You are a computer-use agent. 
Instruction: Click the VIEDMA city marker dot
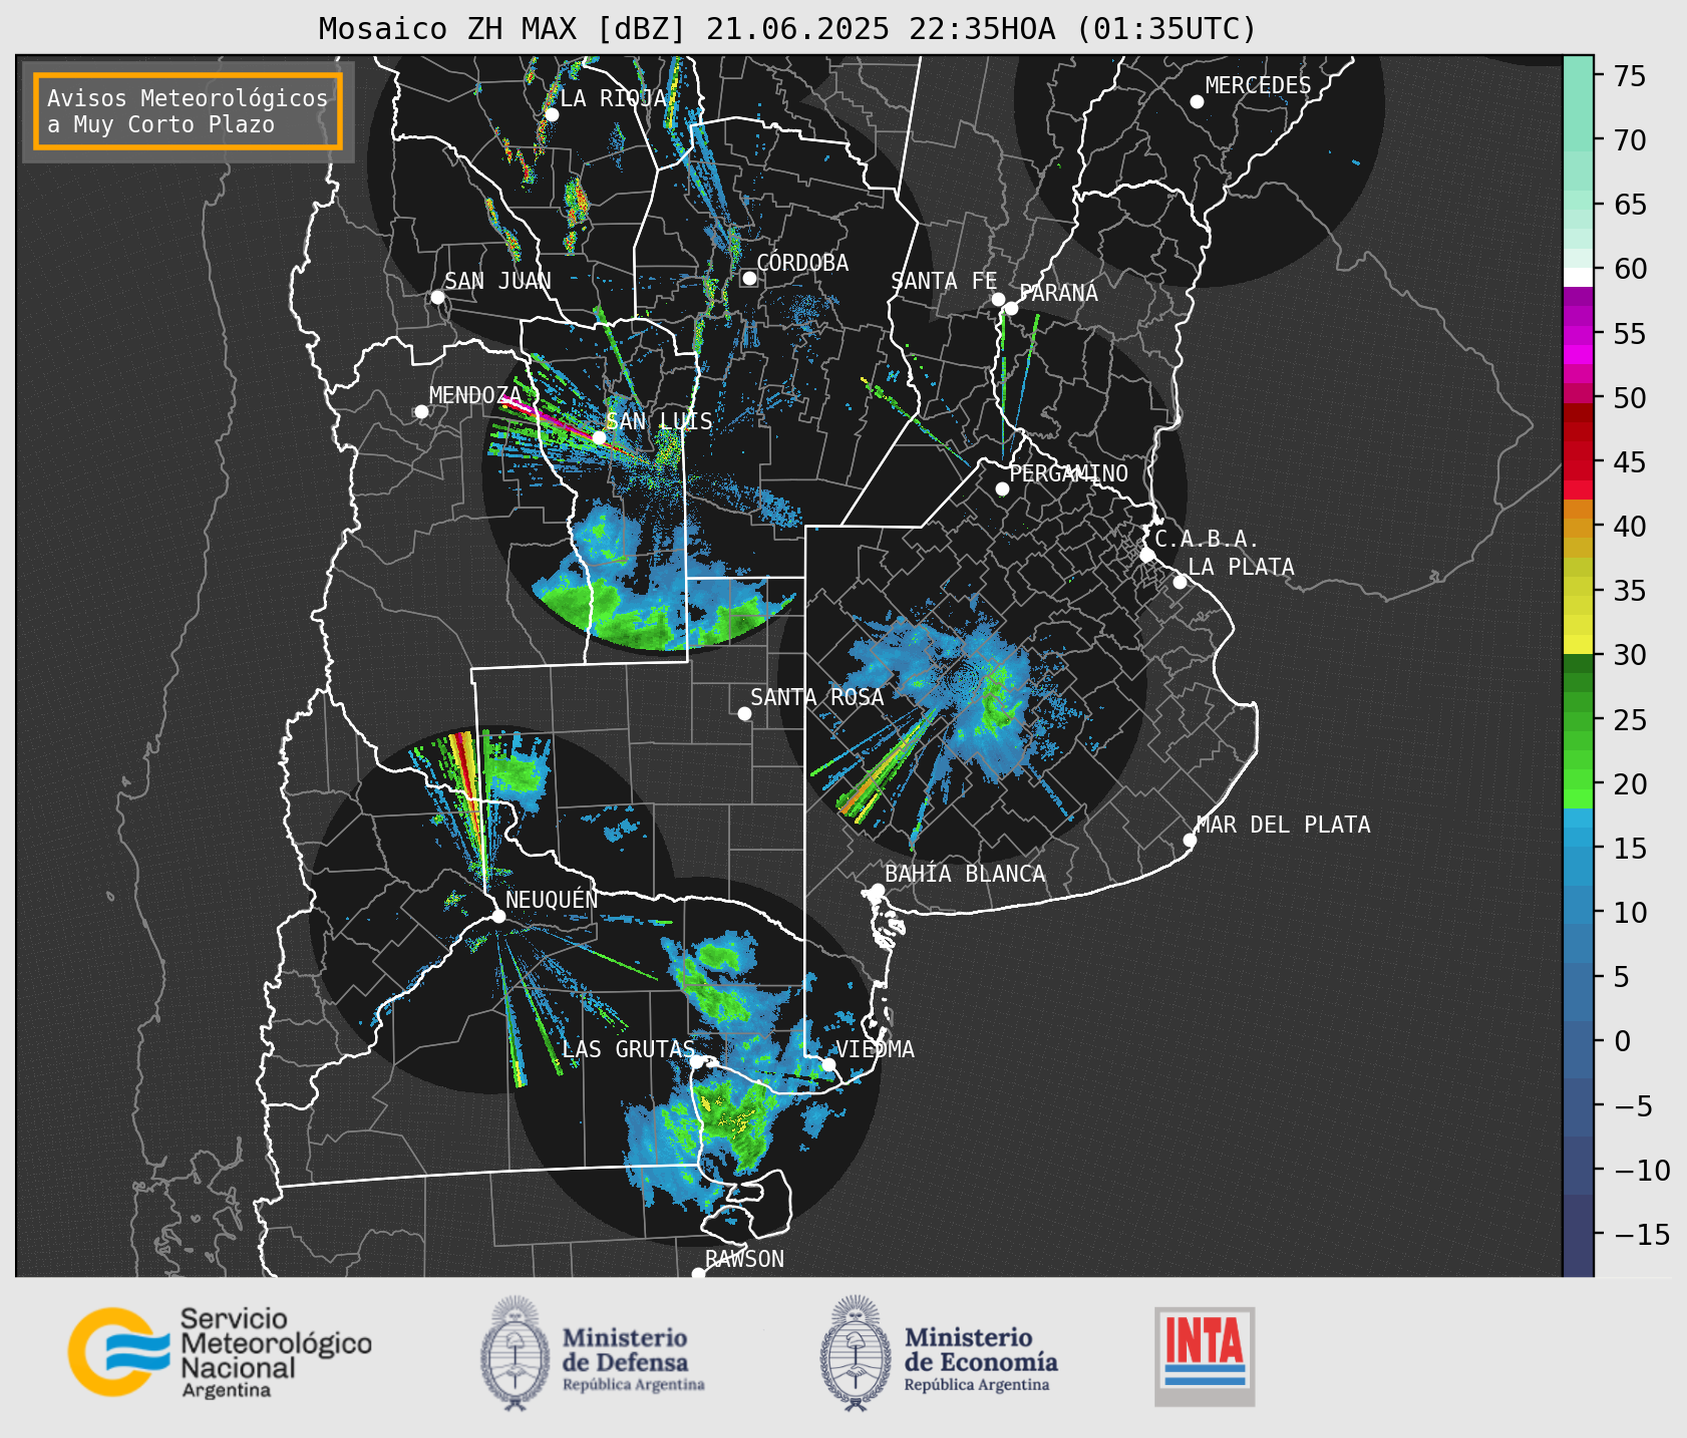(829, 1064)
